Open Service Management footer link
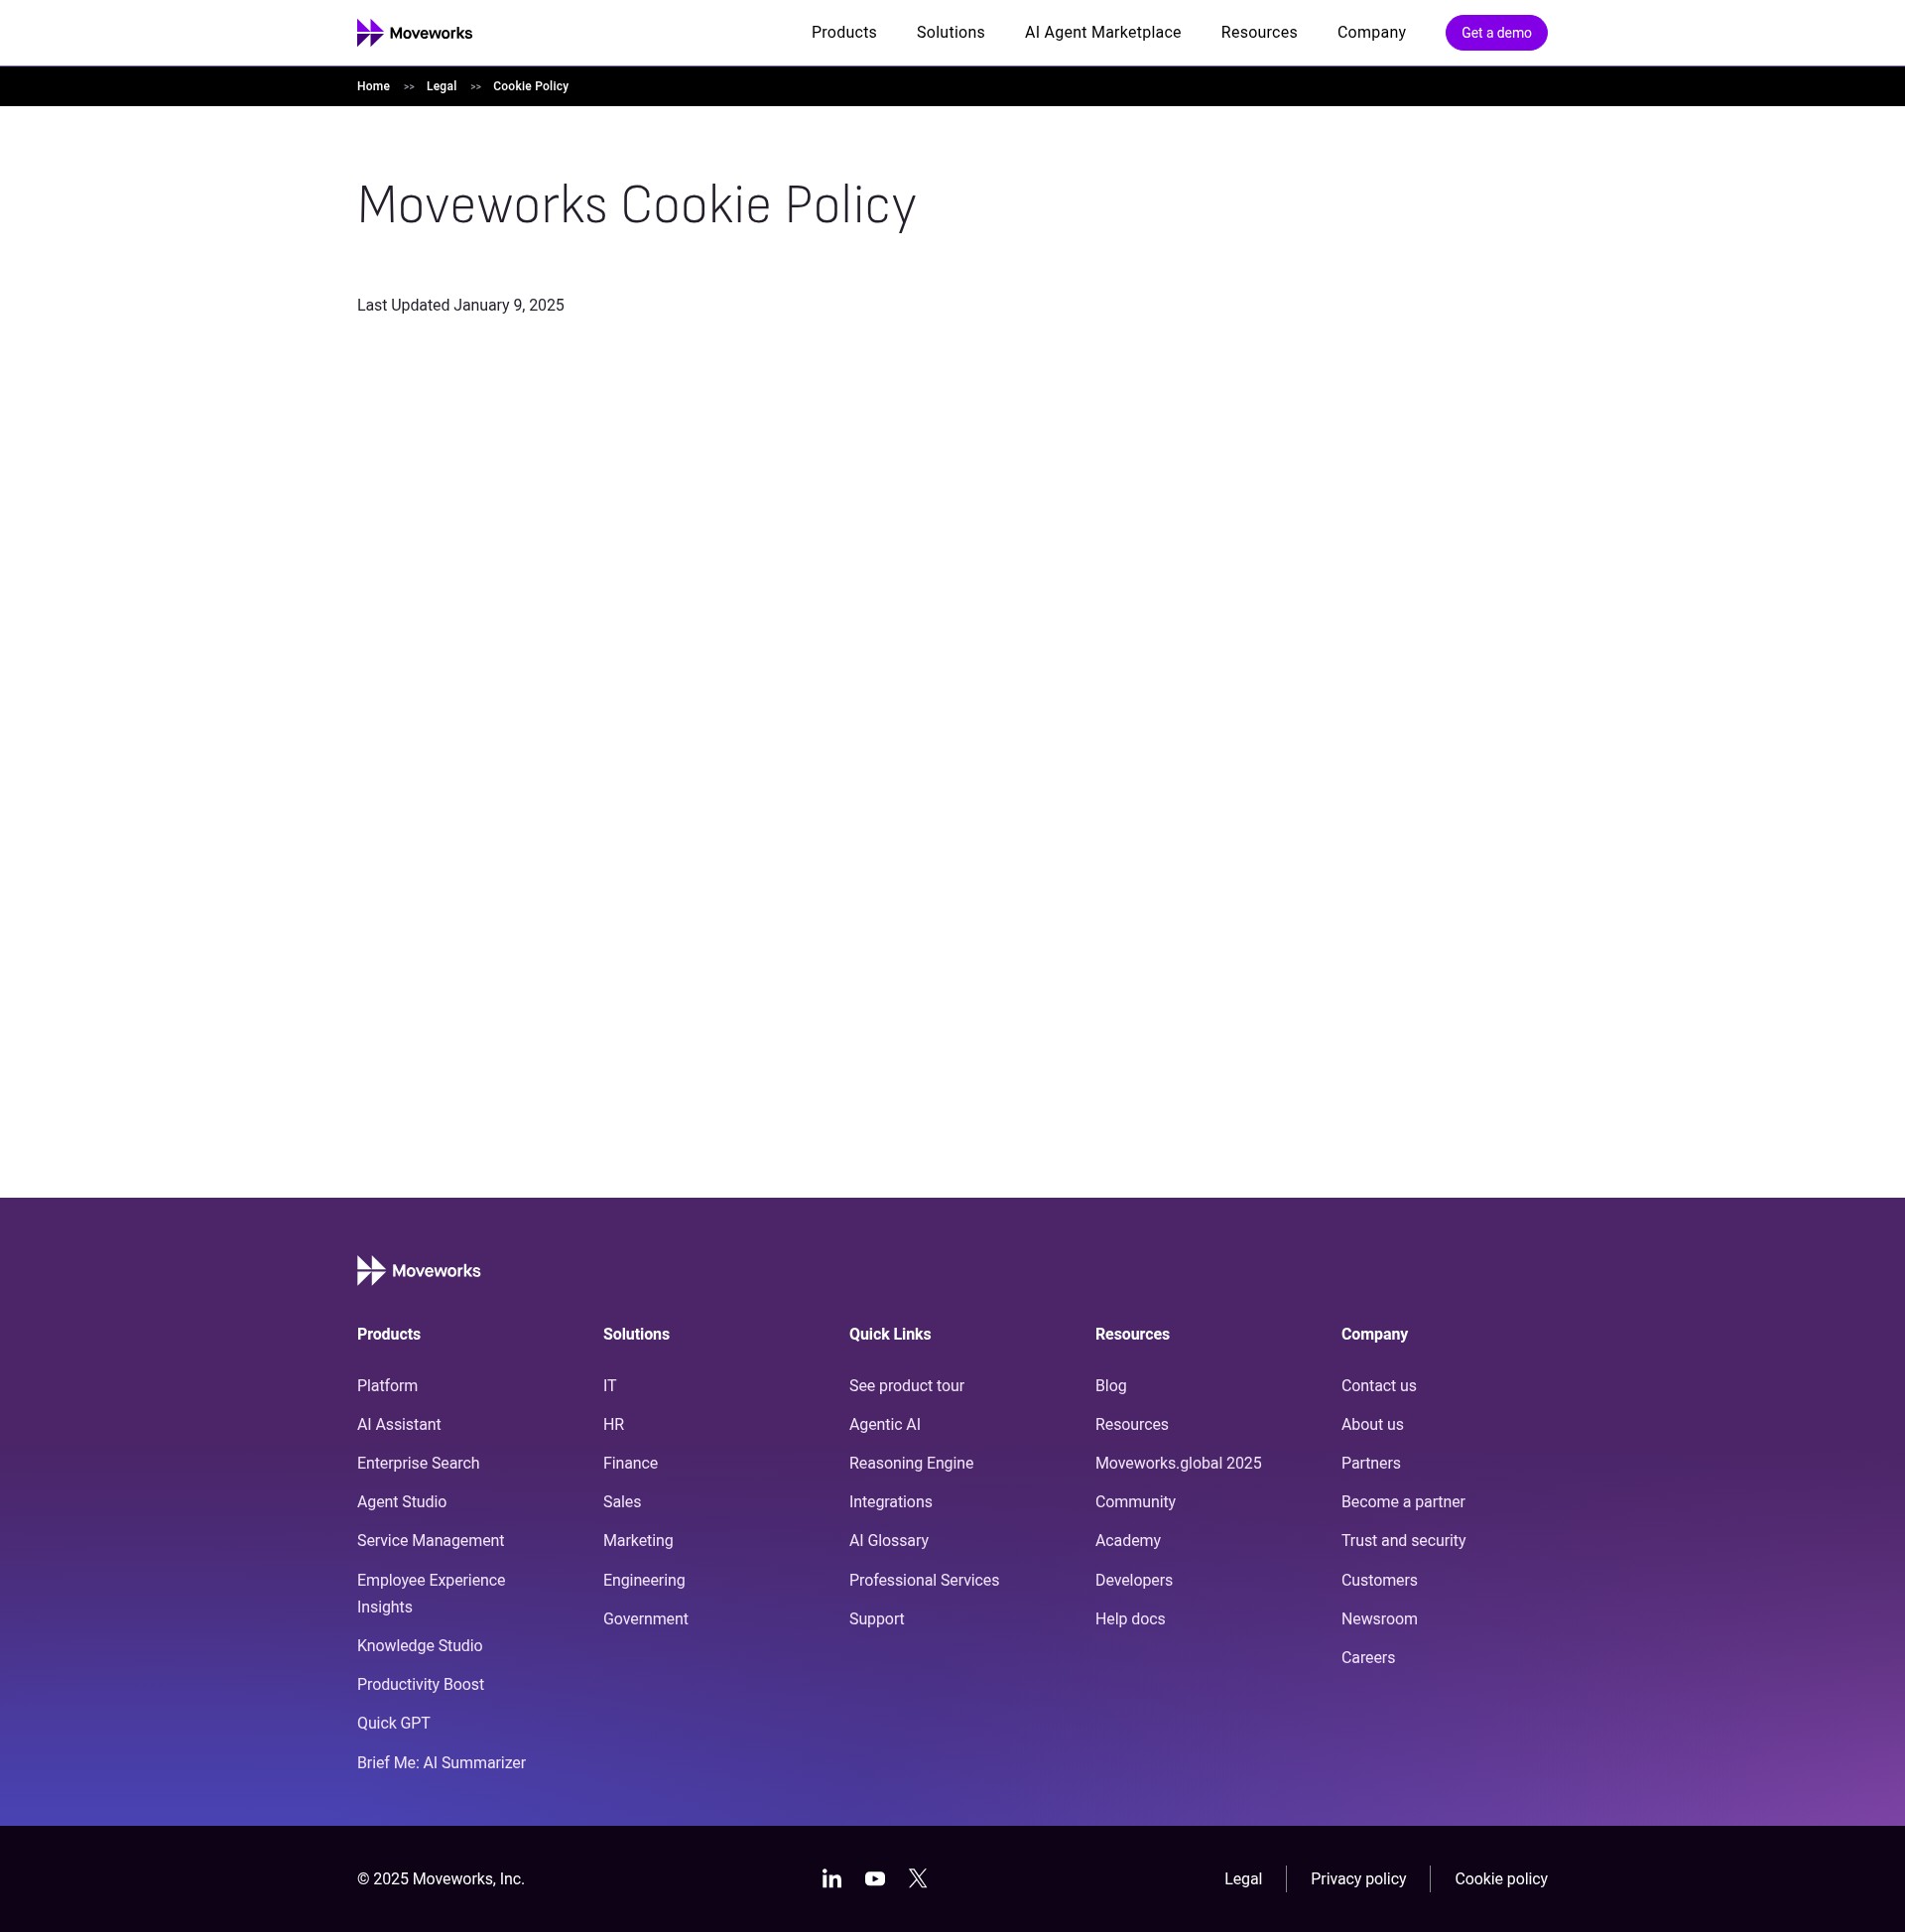1905x1932 pixels. [430, 1541]
